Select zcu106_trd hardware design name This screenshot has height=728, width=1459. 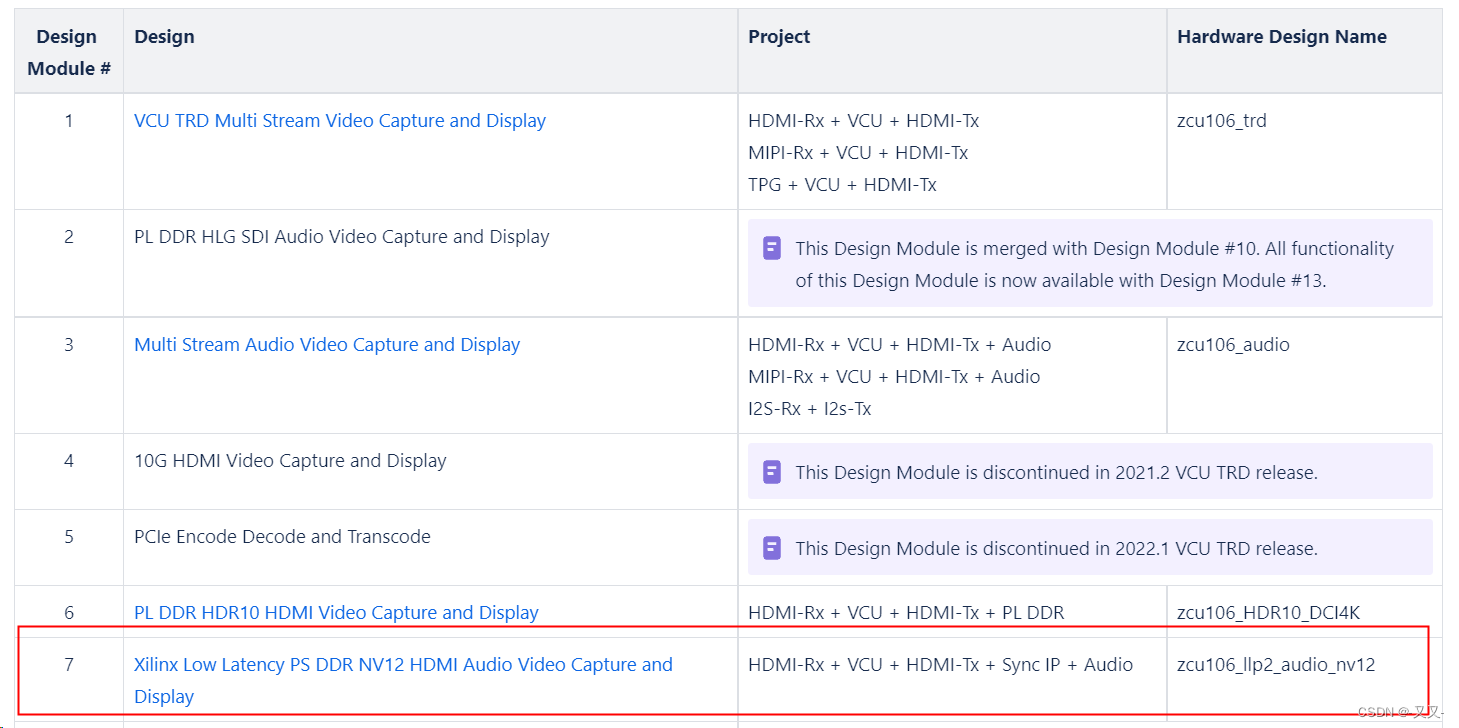coord(1222,121)
